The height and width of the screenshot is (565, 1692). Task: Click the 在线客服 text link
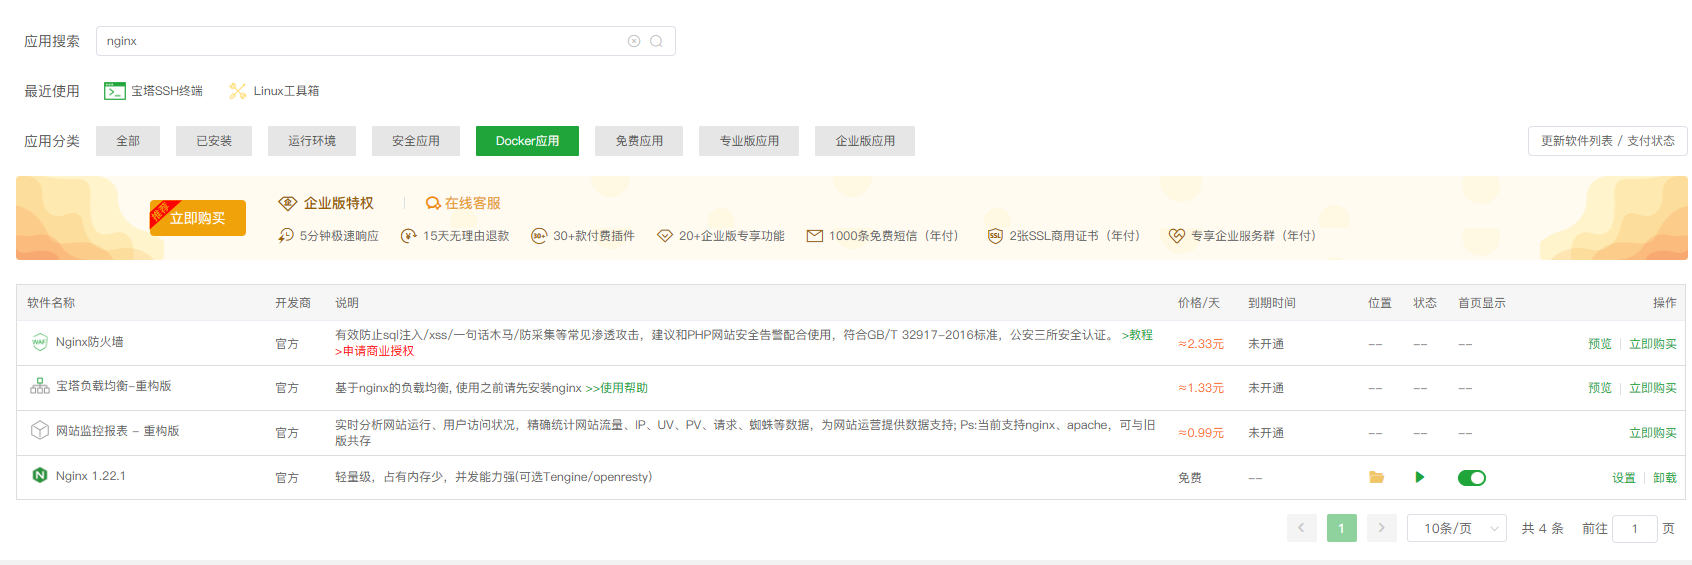click(473, 203)
